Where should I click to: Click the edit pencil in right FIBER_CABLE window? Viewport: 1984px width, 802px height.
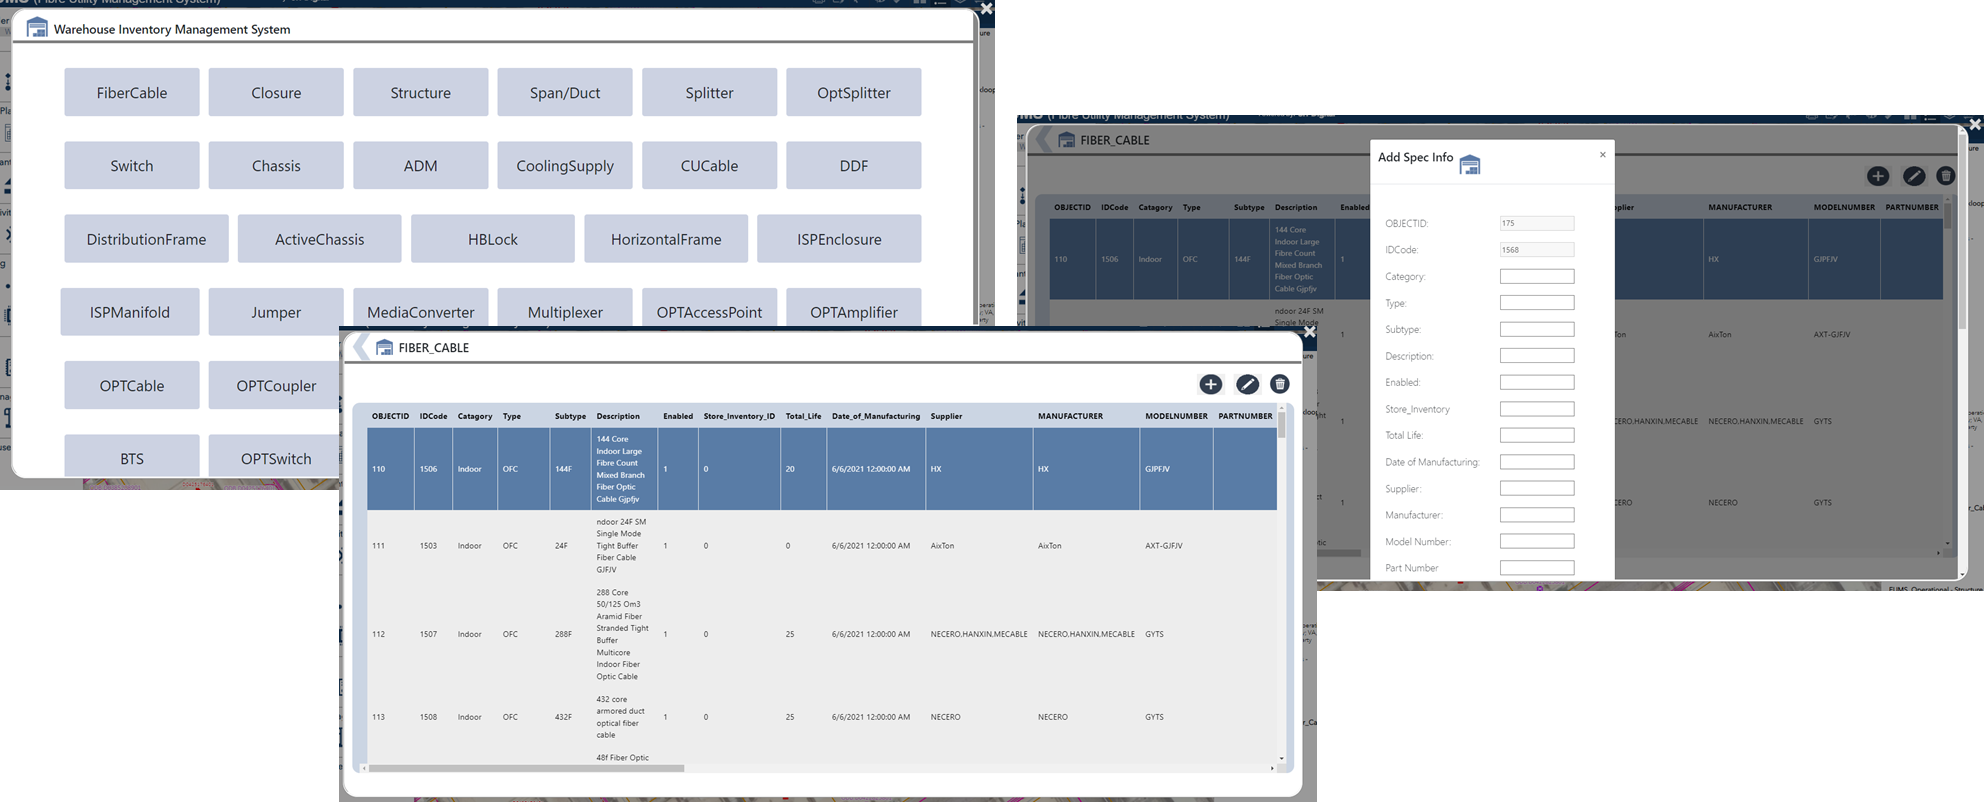1913,176
